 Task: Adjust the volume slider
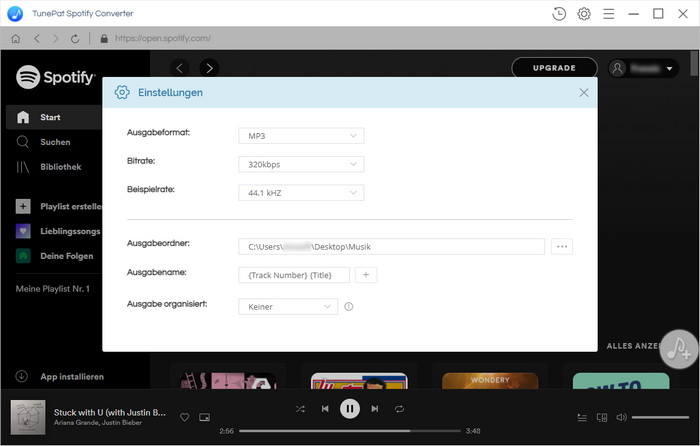click(x=660, y=418)
